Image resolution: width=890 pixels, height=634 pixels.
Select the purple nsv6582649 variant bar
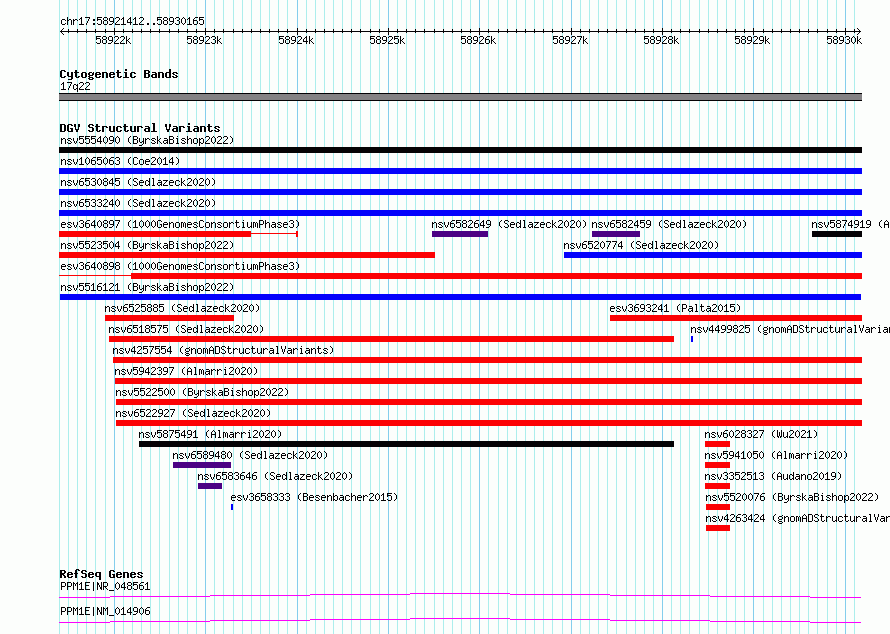(x=460, y=234)
